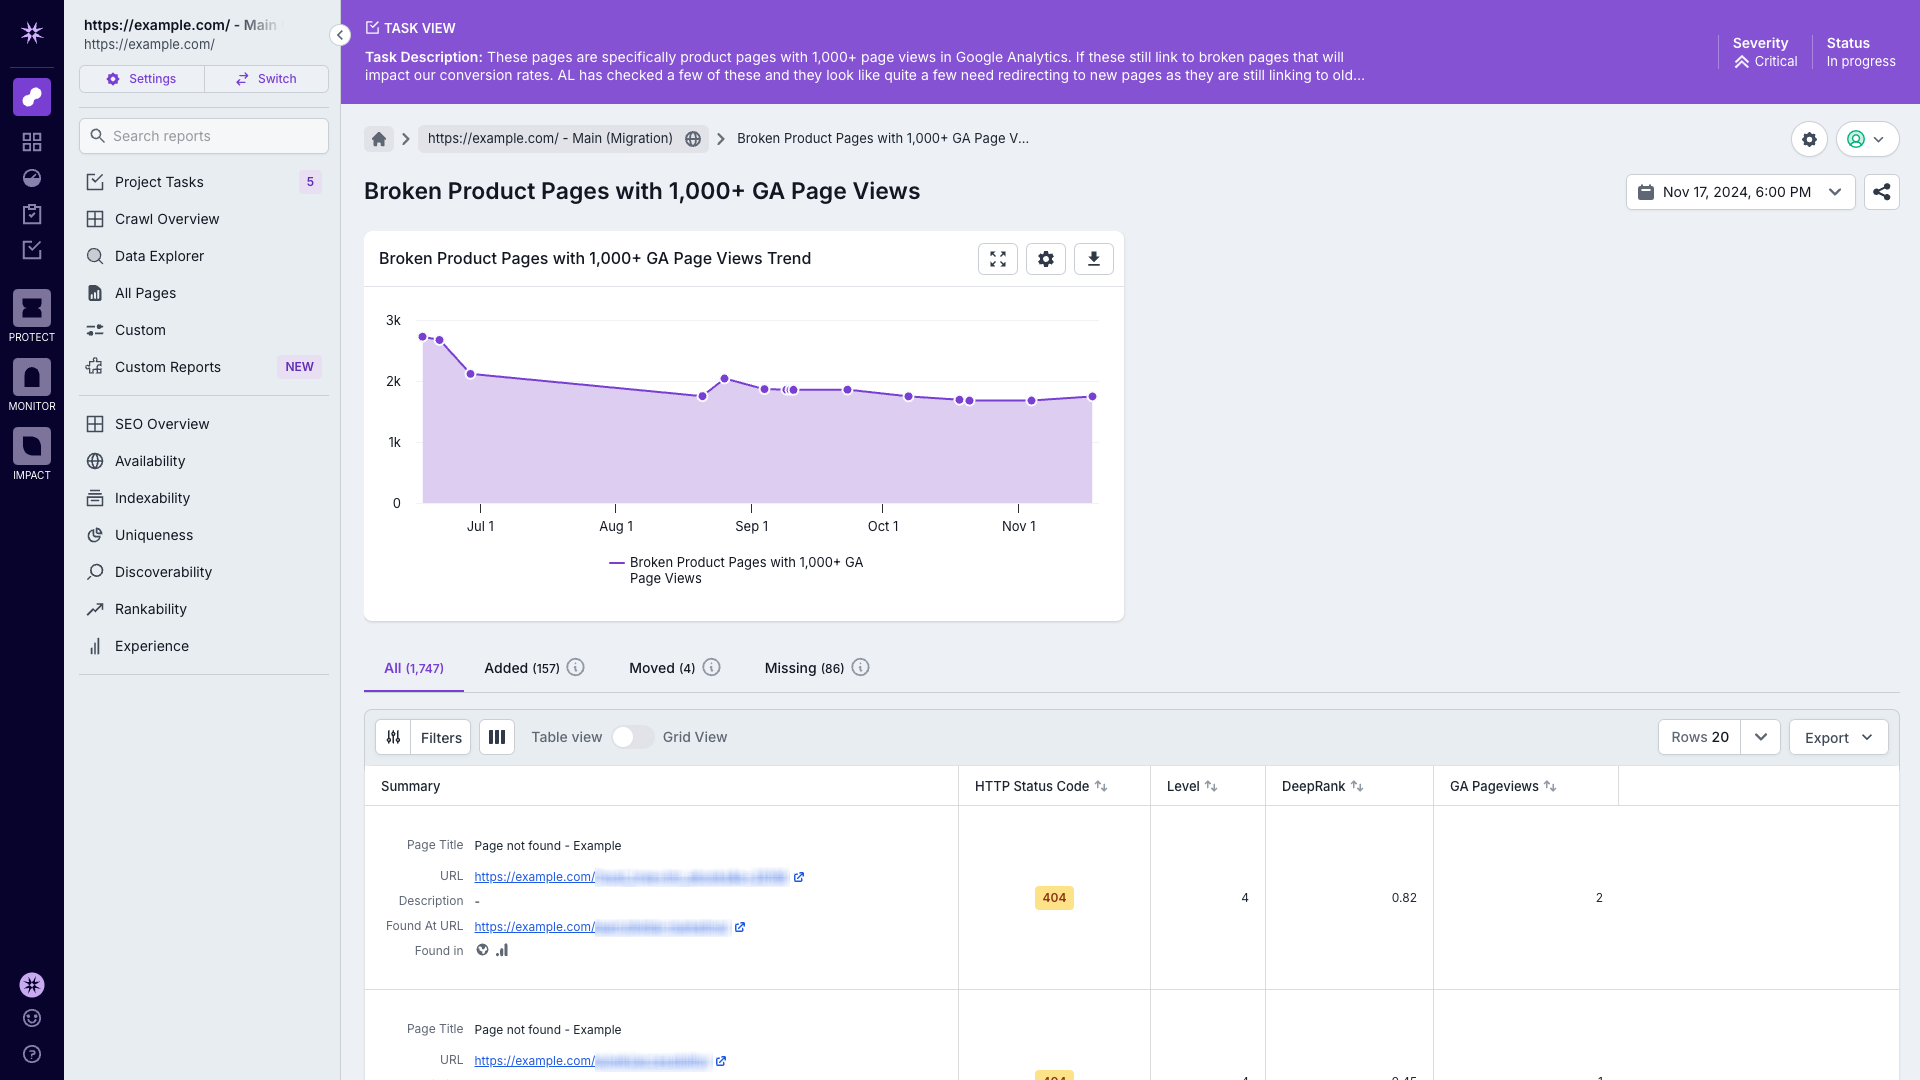Switch to the Moved (4) tab
The height and width of the screenshot is (1080, 1920).
[662, 668]
